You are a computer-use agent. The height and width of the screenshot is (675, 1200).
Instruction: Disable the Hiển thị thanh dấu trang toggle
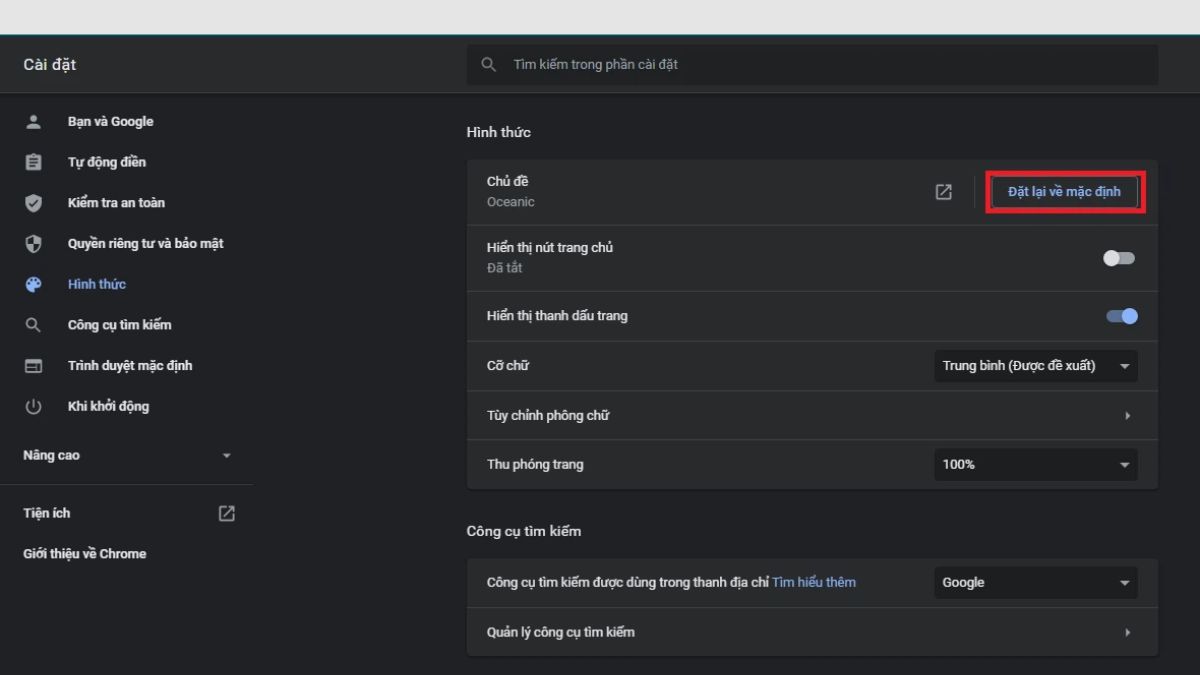[x=1121, y=316]
